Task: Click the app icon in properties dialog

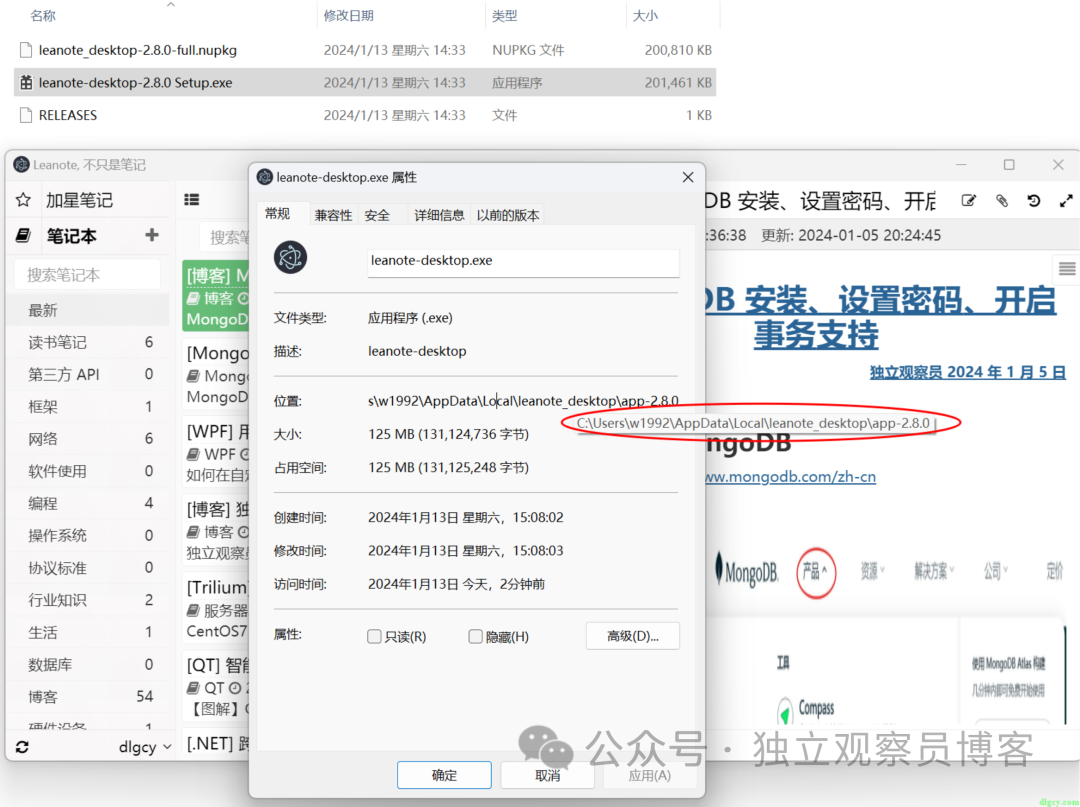Action: [x=291, y=258]
